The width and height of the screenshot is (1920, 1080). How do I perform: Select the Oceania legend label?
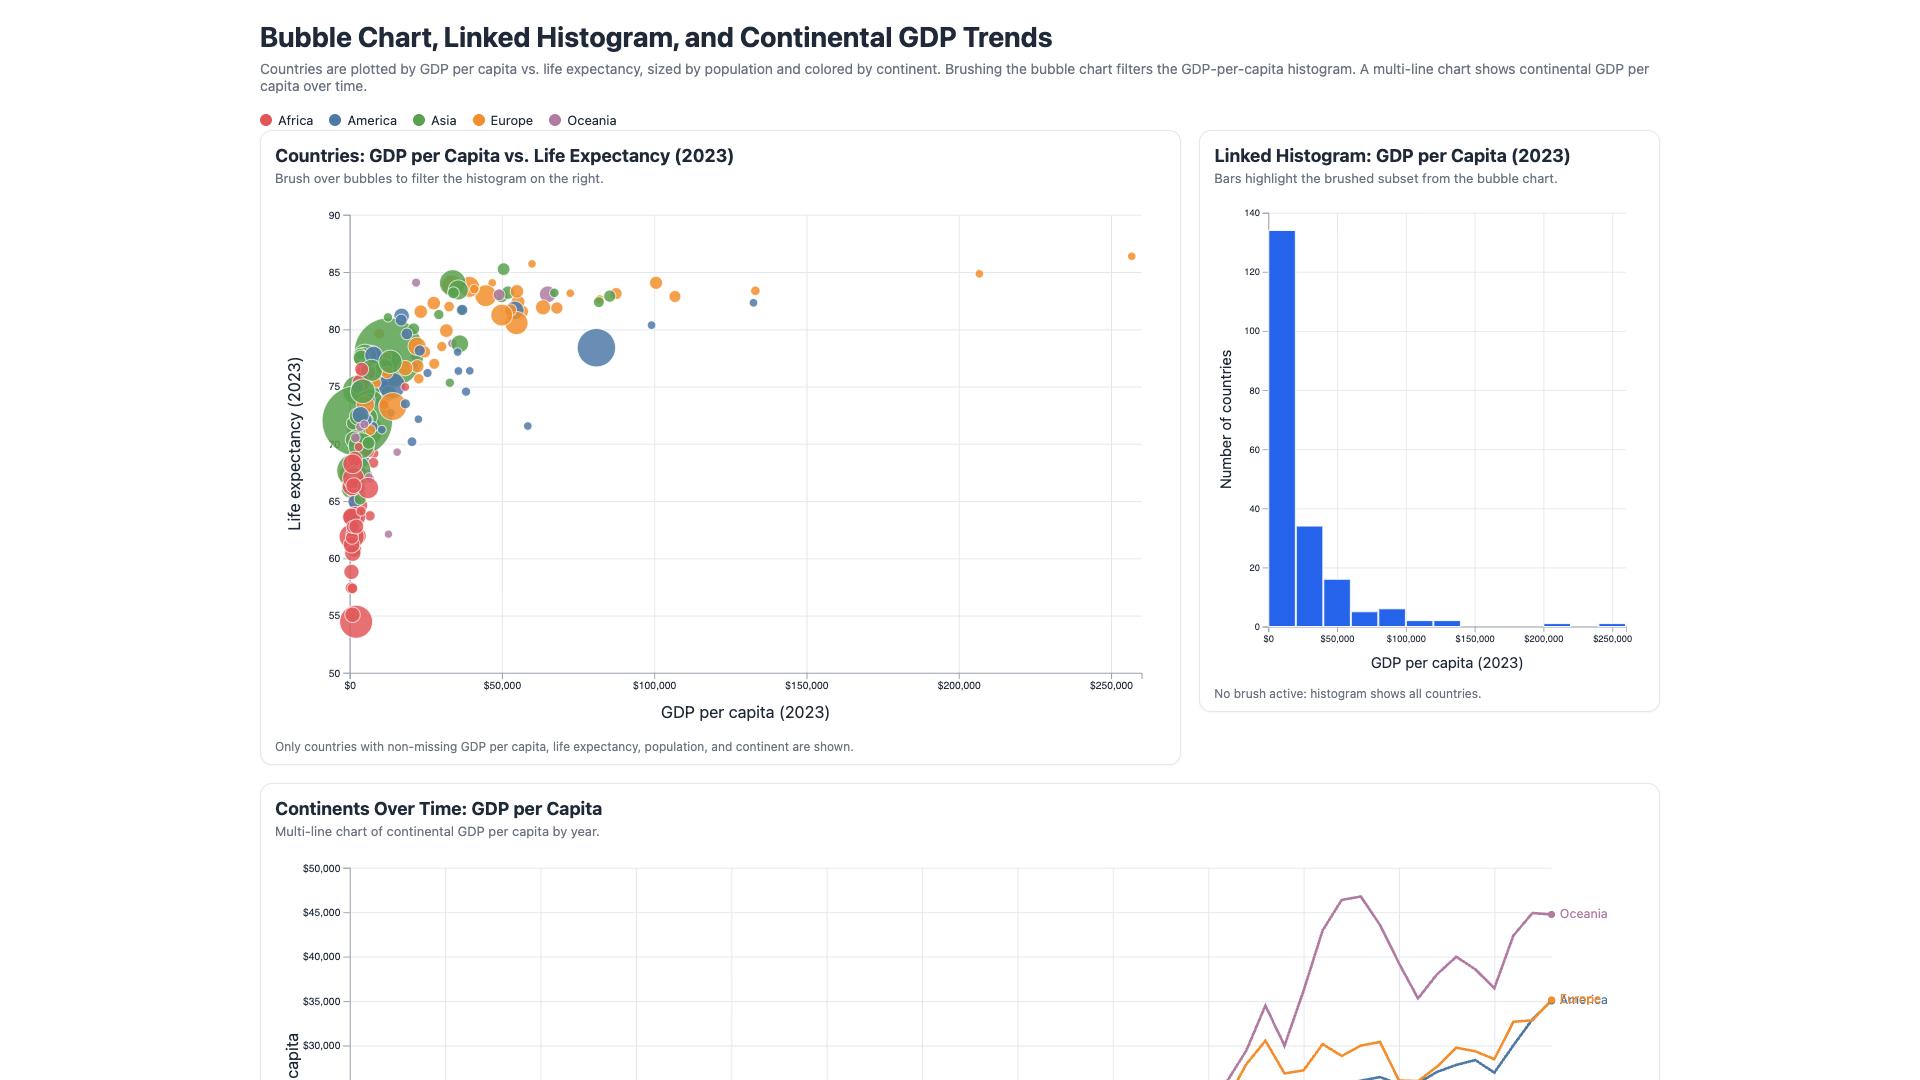[x=592, y=120]
